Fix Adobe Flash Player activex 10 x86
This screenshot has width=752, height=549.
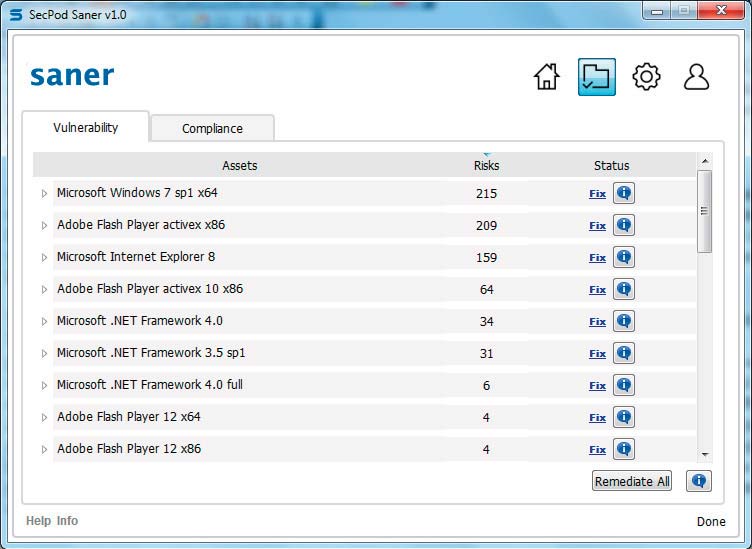(598, 290)
